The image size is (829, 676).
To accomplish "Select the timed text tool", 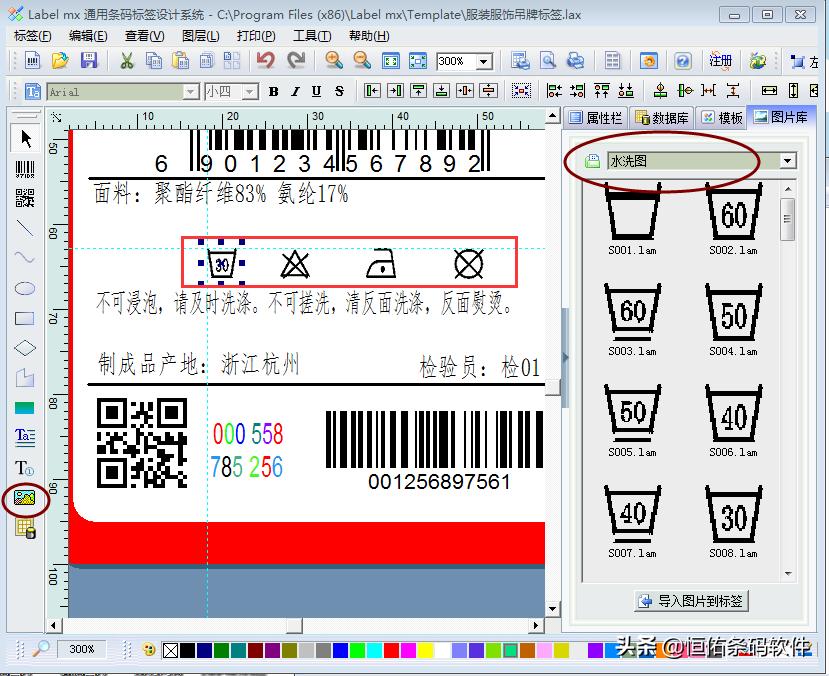I will point(25,468).
